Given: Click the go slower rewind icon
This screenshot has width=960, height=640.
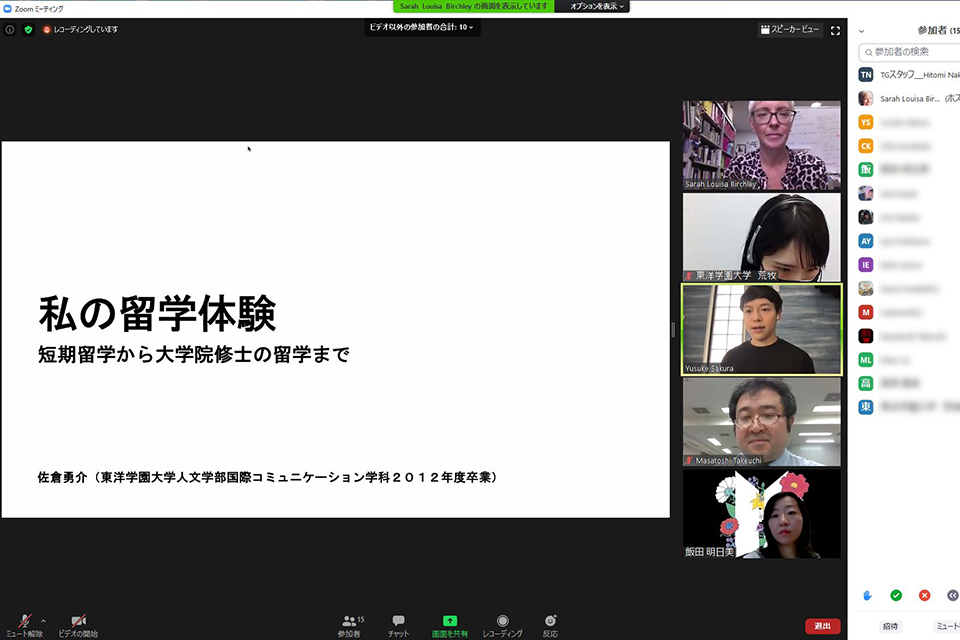Looking at the screenshot, I should [953, 595].
